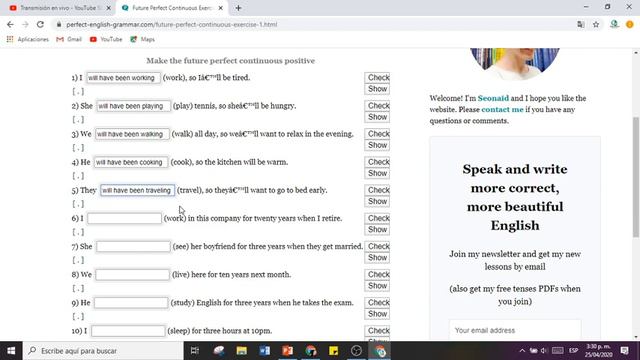The image size is (640, 360).
Task: Click the Your email address newsletter field
Action: [515, 330]
